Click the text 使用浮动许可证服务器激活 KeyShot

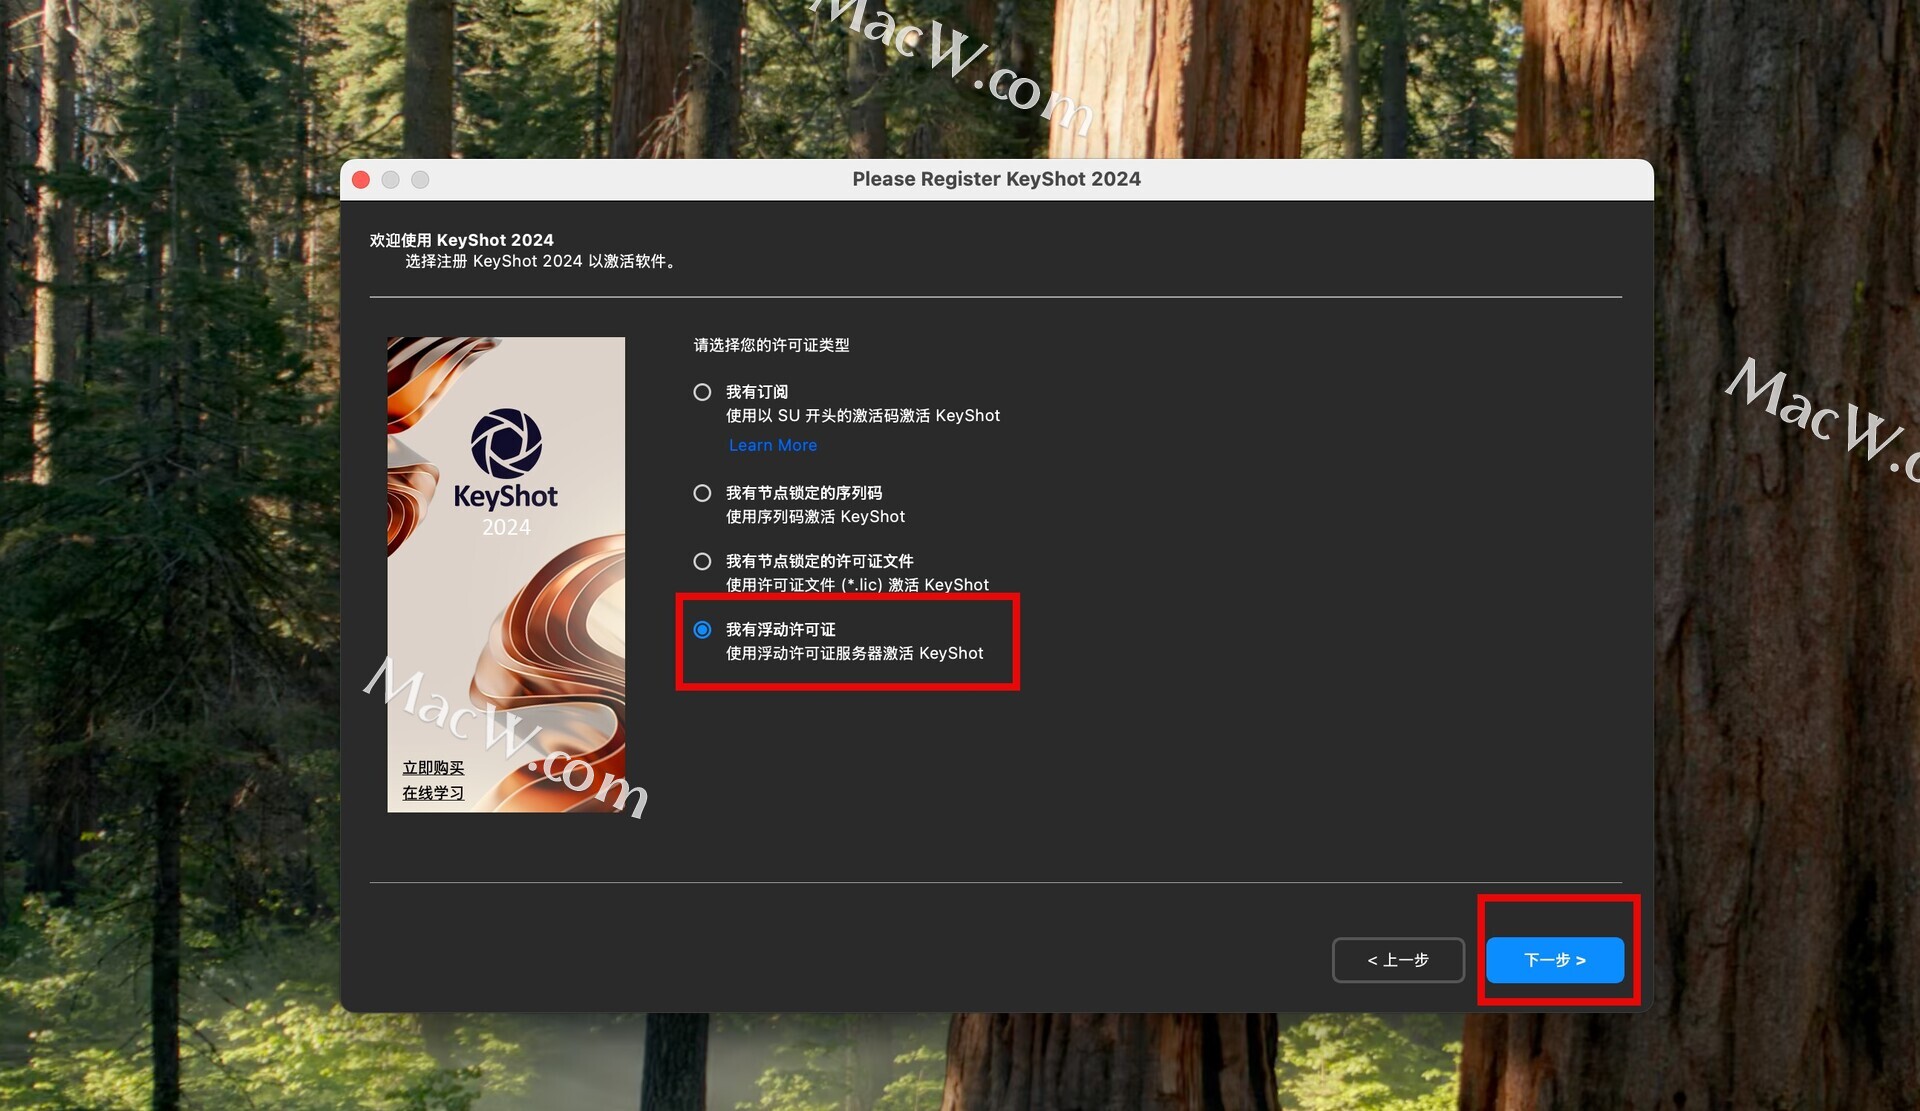[x=854, y=653]
